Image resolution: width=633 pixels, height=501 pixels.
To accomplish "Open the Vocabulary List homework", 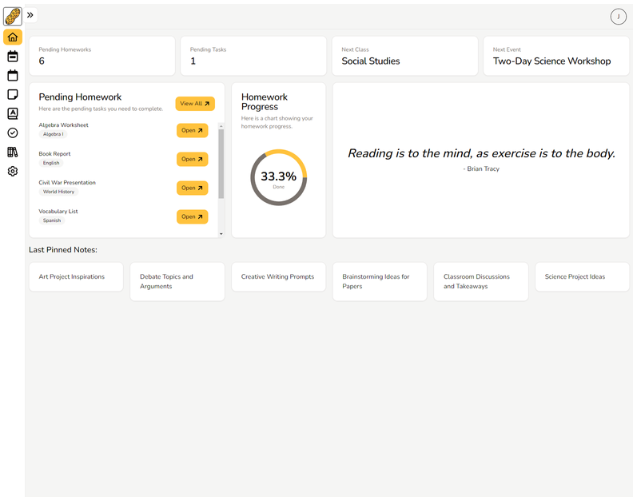I will click(192, 217).
